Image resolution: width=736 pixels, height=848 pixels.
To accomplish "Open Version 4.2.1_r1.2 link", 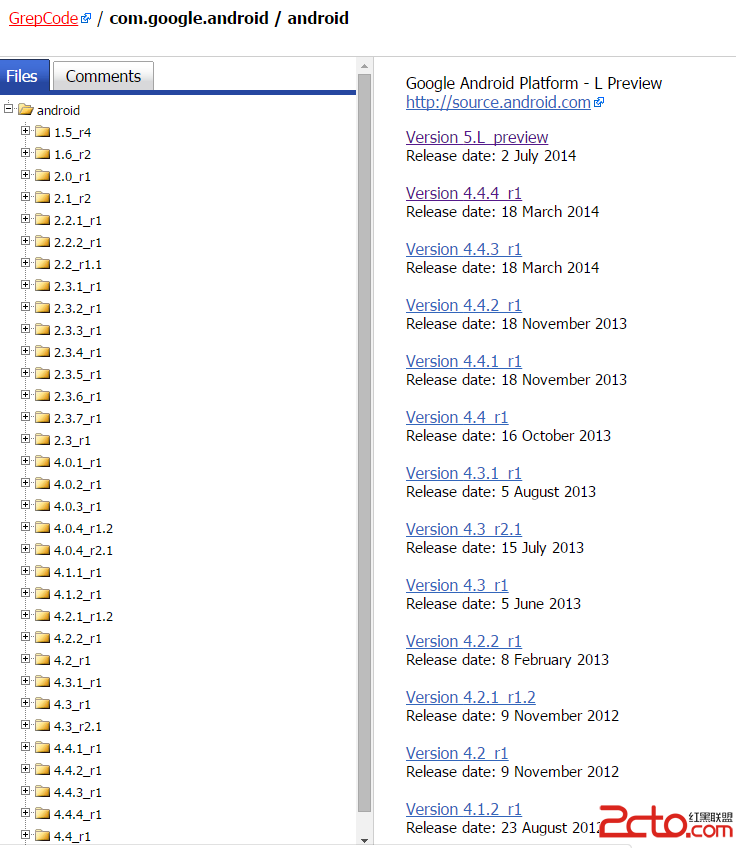I will tap(470, 698).
